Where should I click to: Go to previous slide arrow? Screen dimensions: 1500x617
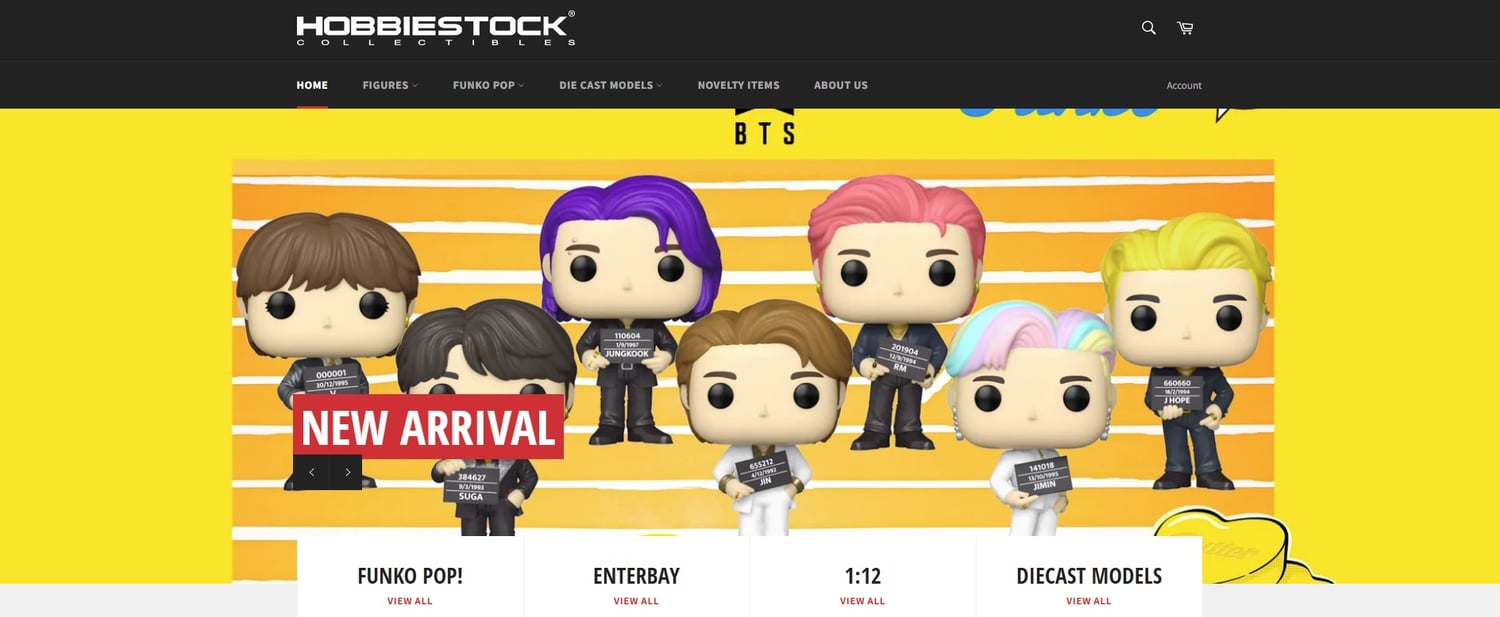point(311,472)
